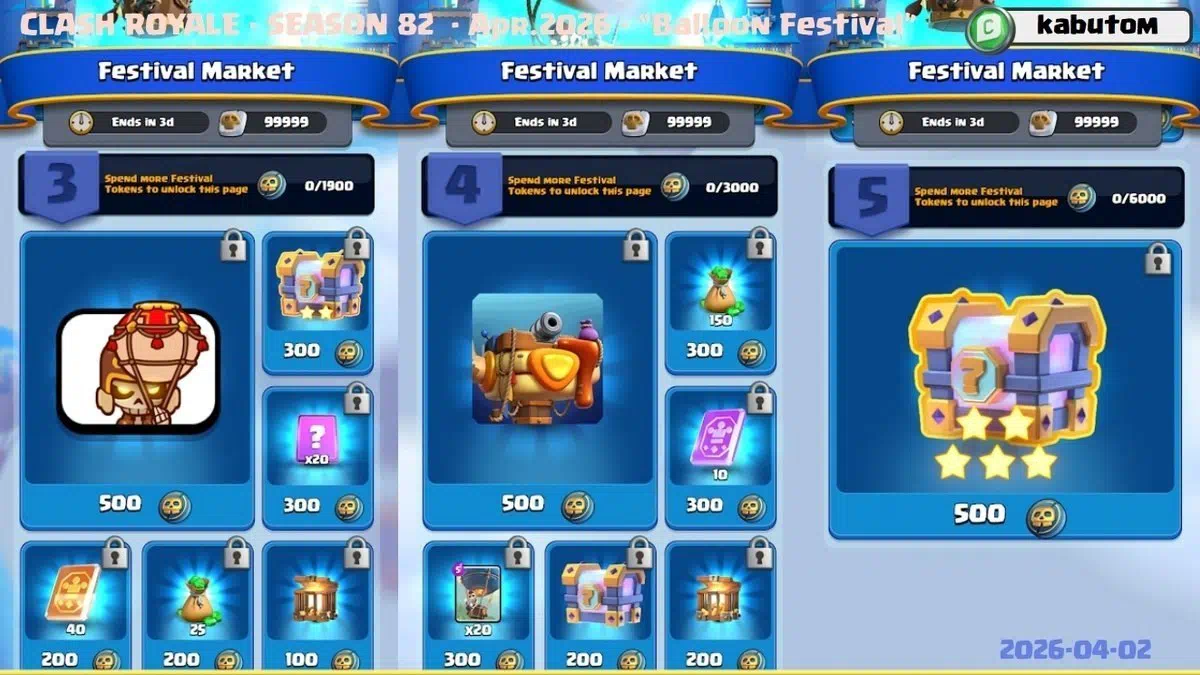Select the skeleton balloon emote item on page 3

pyautogui.click(x=137, y=381)
